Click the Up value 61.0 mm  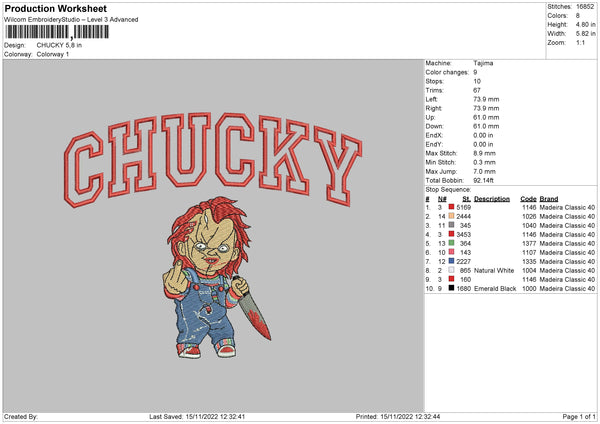tap(486, 117)
